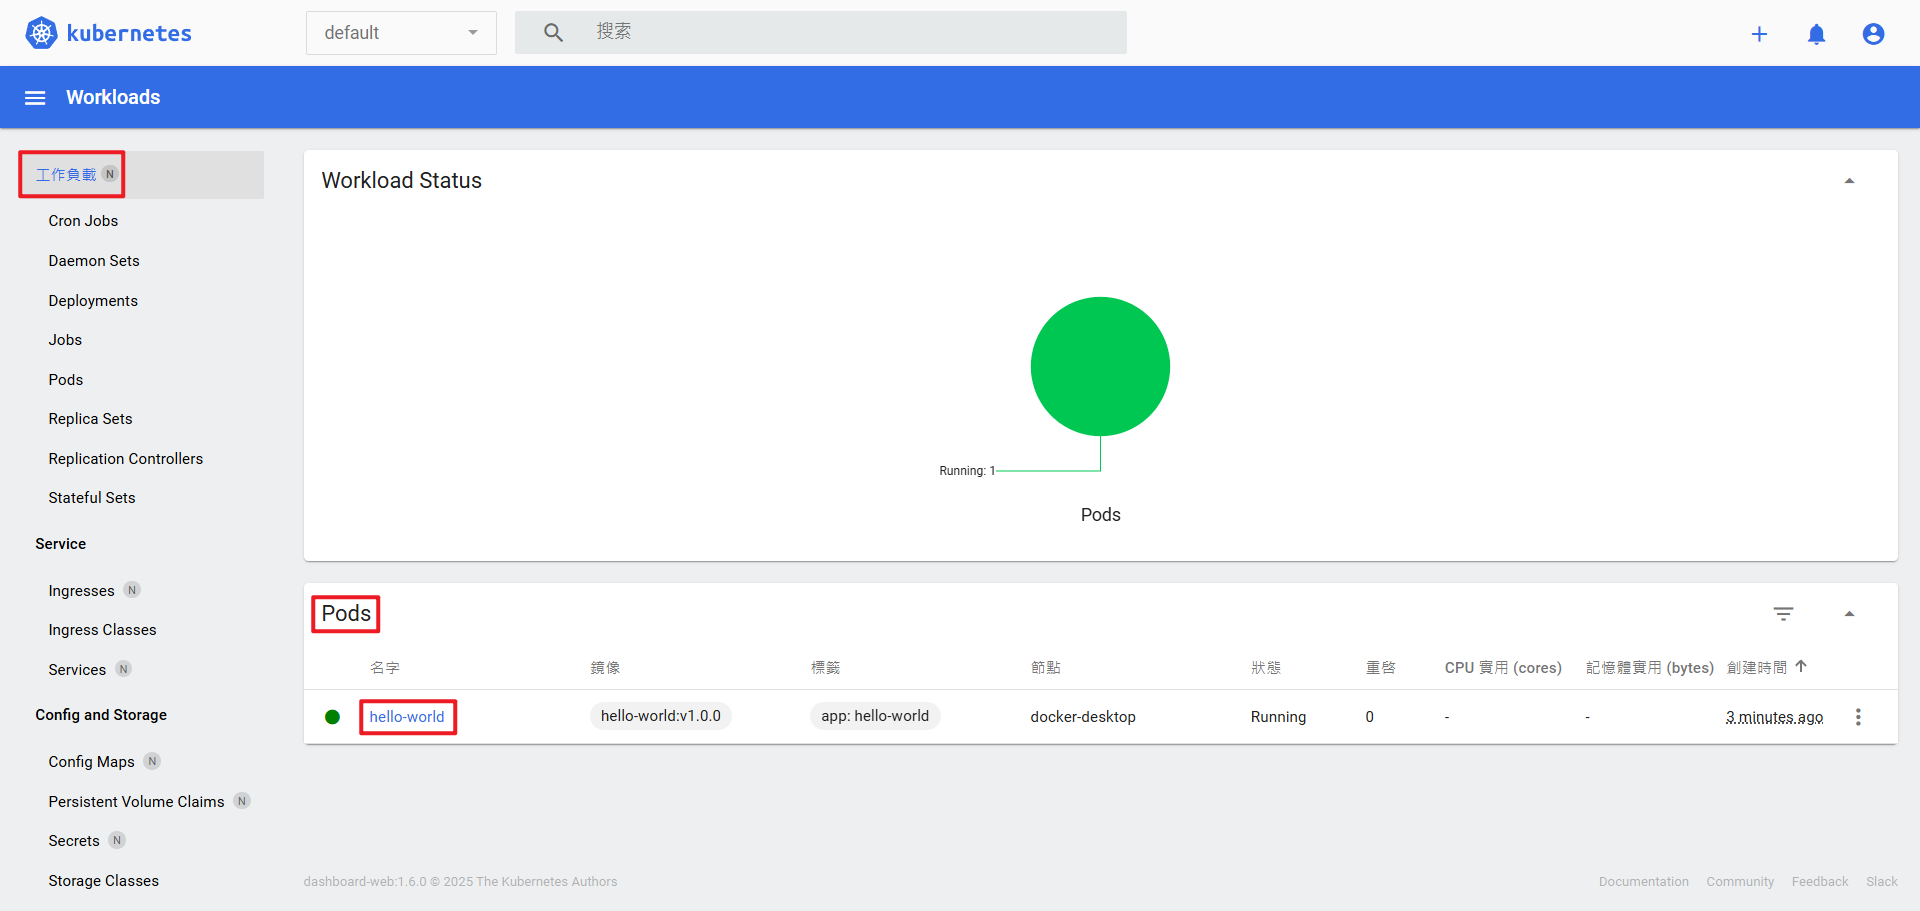Open the hamburger navigation menu
Image resolution: width=1920 pixels, height=911 pixels.
coord(35,97)
